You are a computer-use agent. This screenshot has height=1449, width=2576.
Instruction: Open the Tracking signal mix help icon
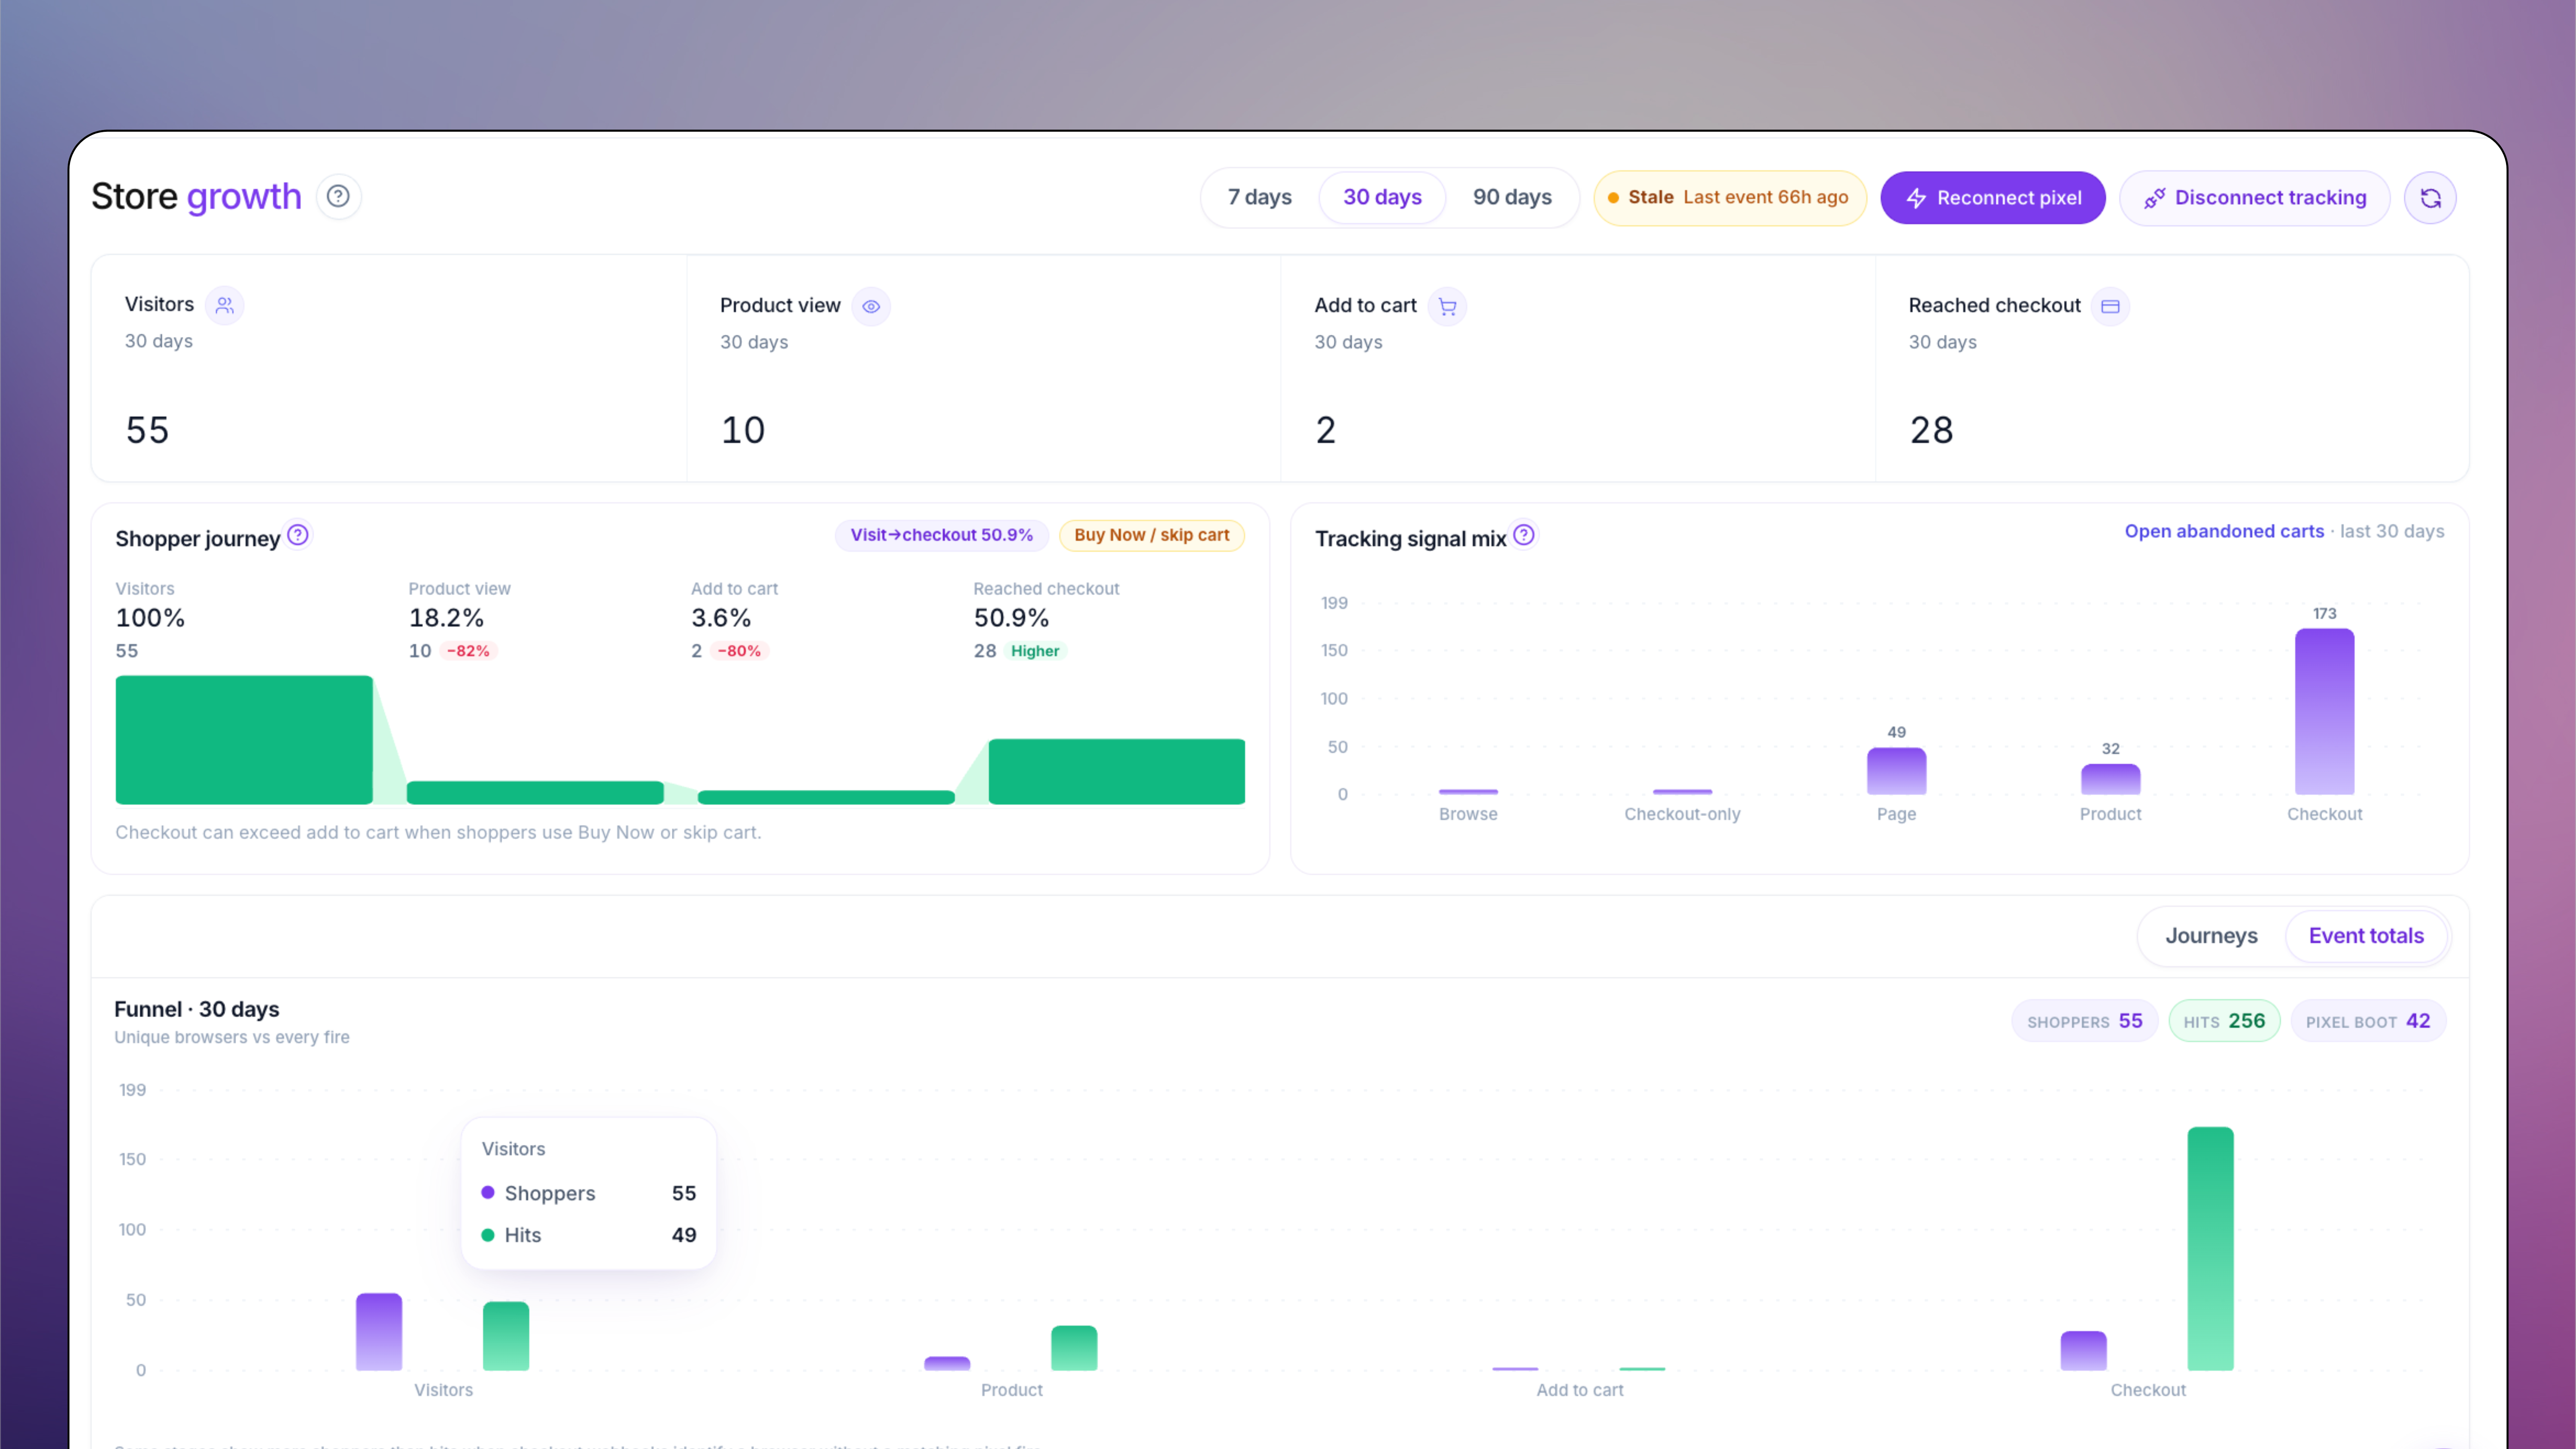[1524, 535]
